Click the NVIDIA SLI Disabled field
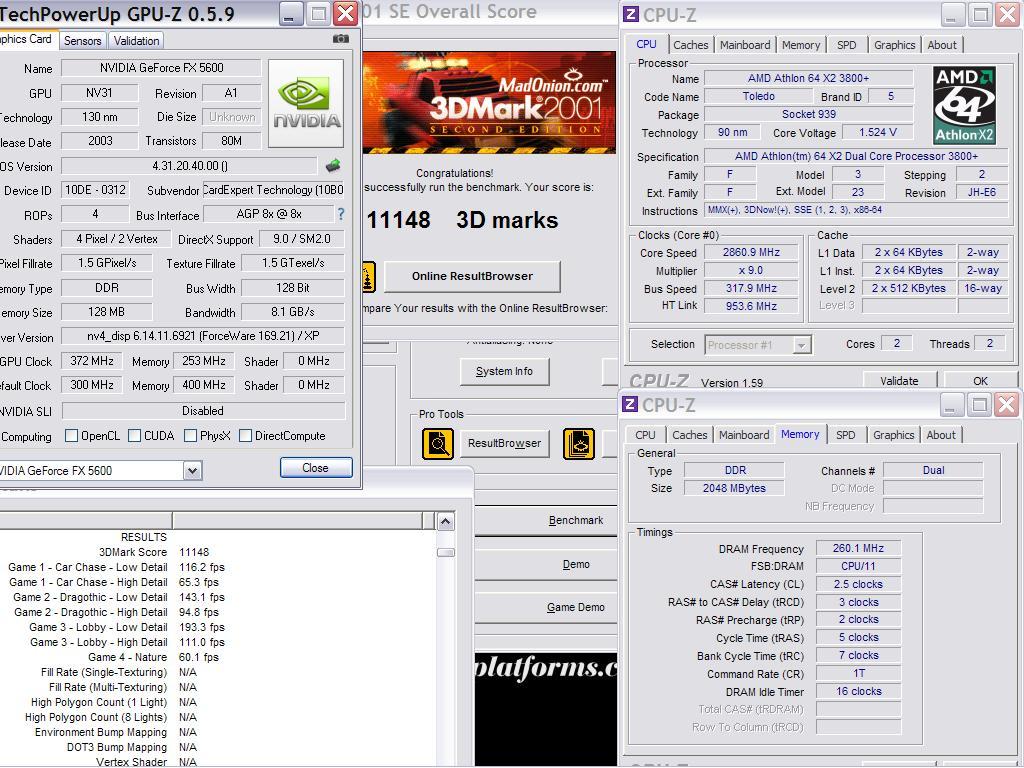The width and height of the screenshot is (1024, 768). click(203, 411)
